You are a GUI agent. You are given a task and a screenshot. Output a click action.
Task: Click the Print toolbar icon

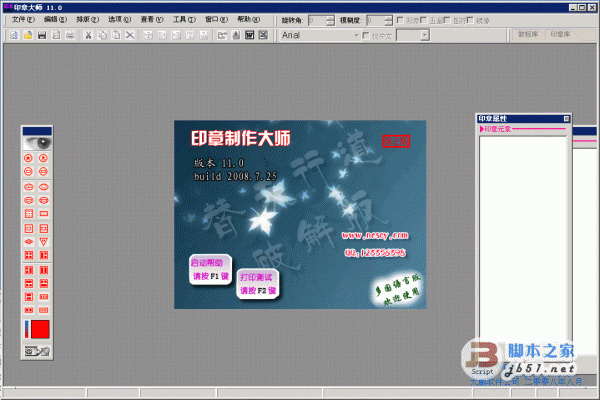point(70,35)
